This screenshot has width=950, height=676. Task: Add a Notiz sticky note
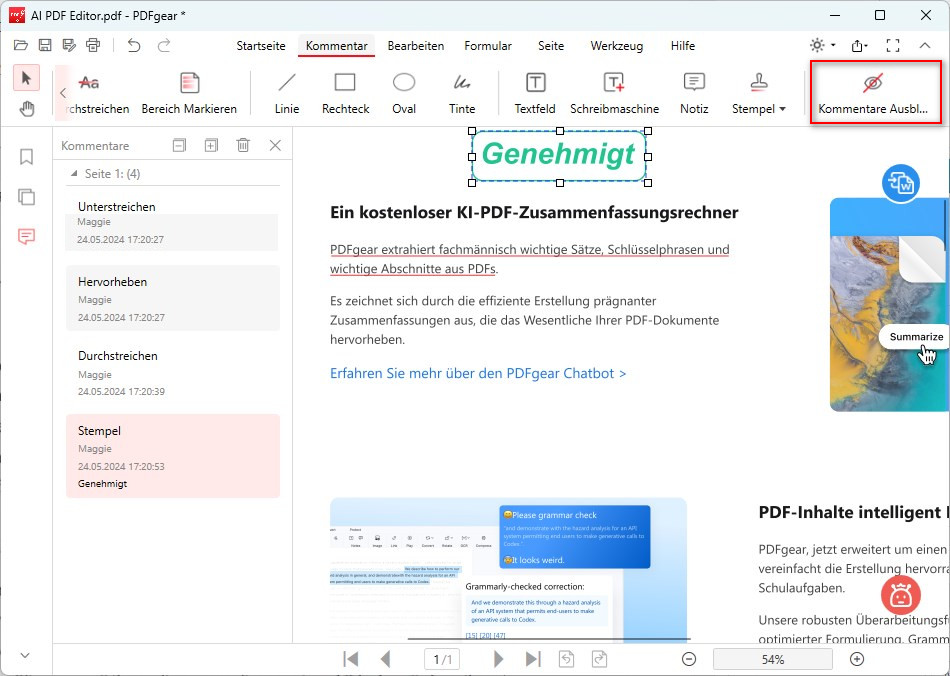pyautogui.click(x=694, y=94)
